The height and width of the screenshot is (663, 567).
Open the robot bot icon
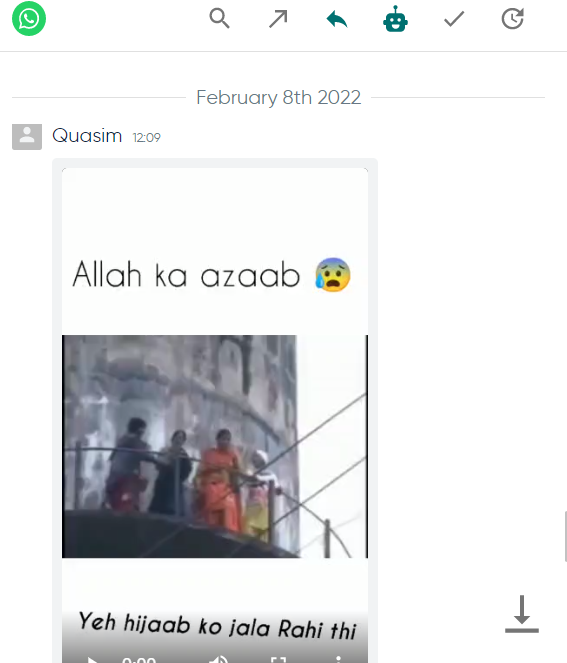click(x=395, y=19)
